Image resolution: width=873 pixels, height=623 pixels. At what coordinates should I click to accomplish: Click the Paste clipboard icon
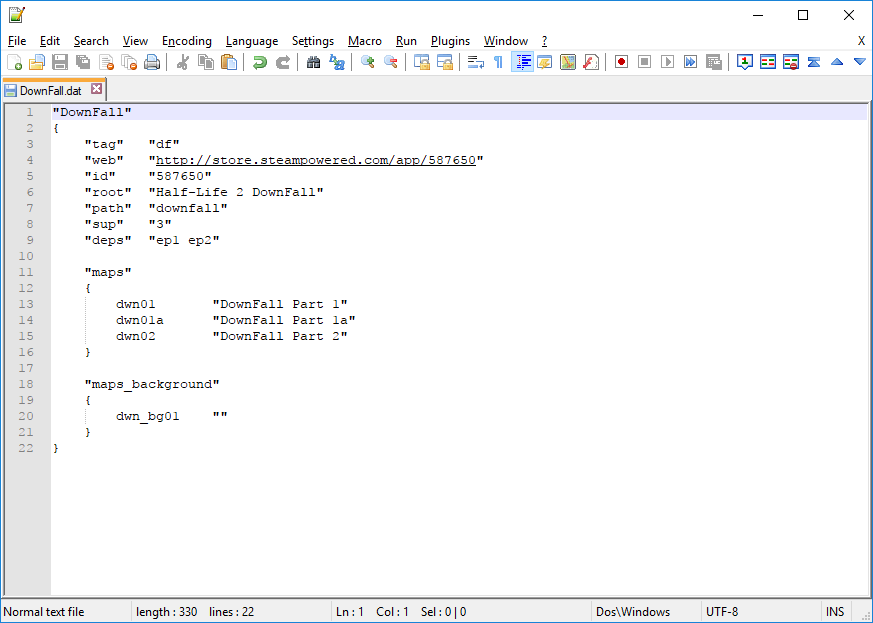229,62
